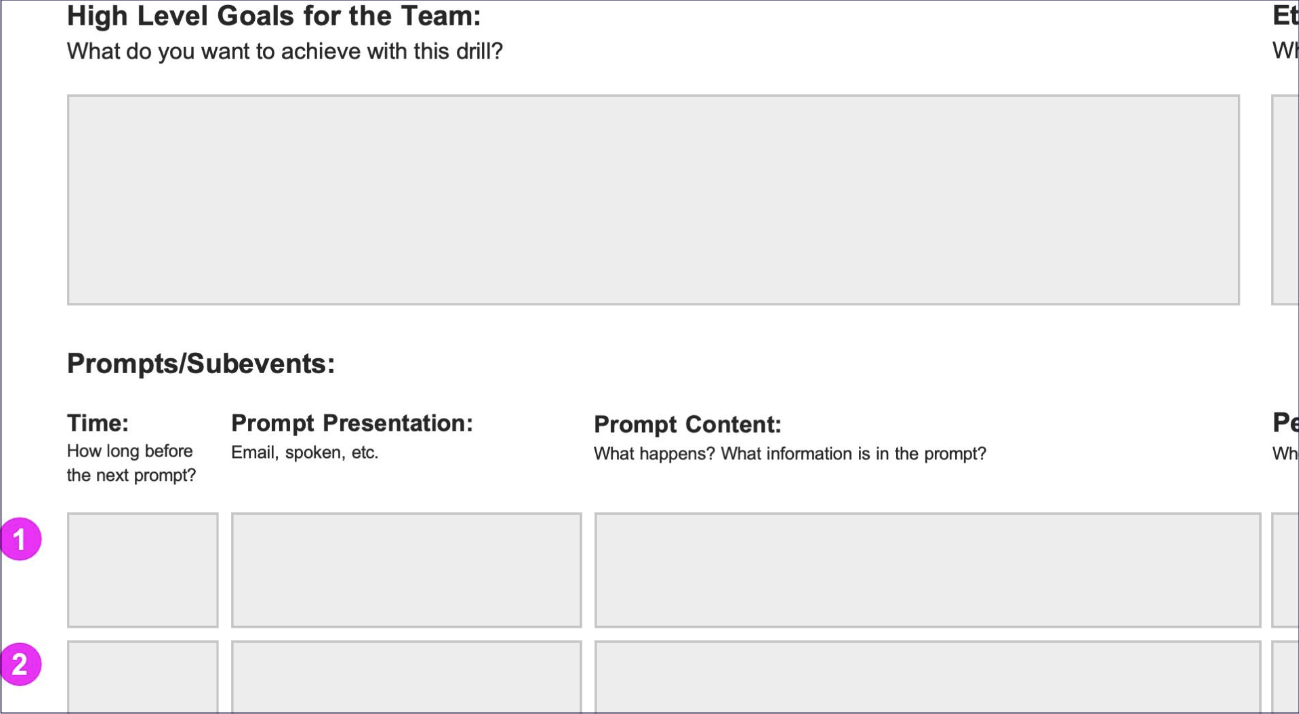Select row 2 Prompt Presentation field
Screen dimensions: 1299x714
point(406,677)
